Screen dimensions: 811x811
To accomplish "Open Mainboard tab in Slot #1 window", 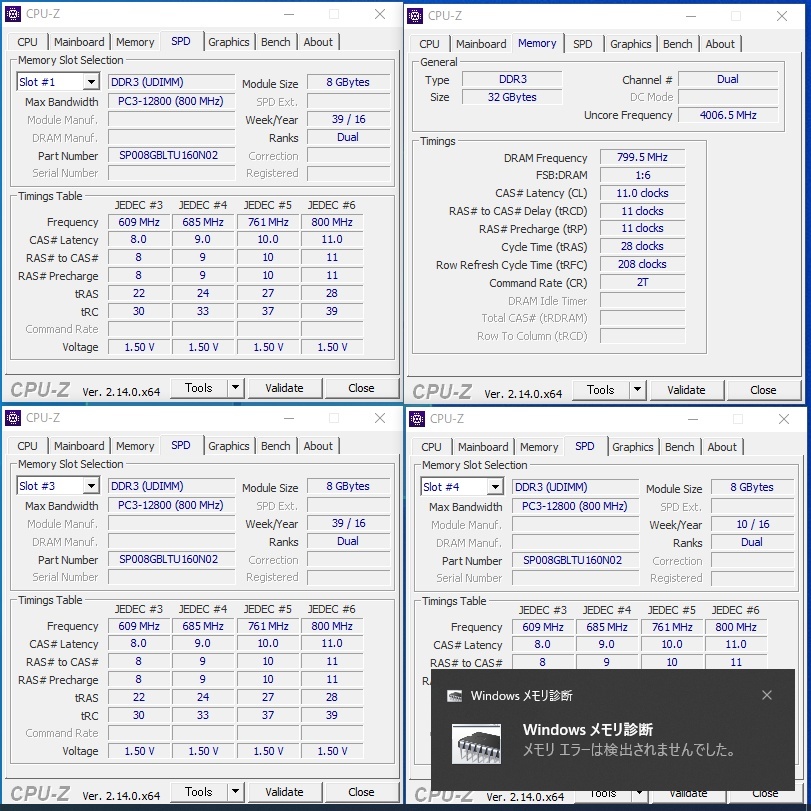I will 79,42.
